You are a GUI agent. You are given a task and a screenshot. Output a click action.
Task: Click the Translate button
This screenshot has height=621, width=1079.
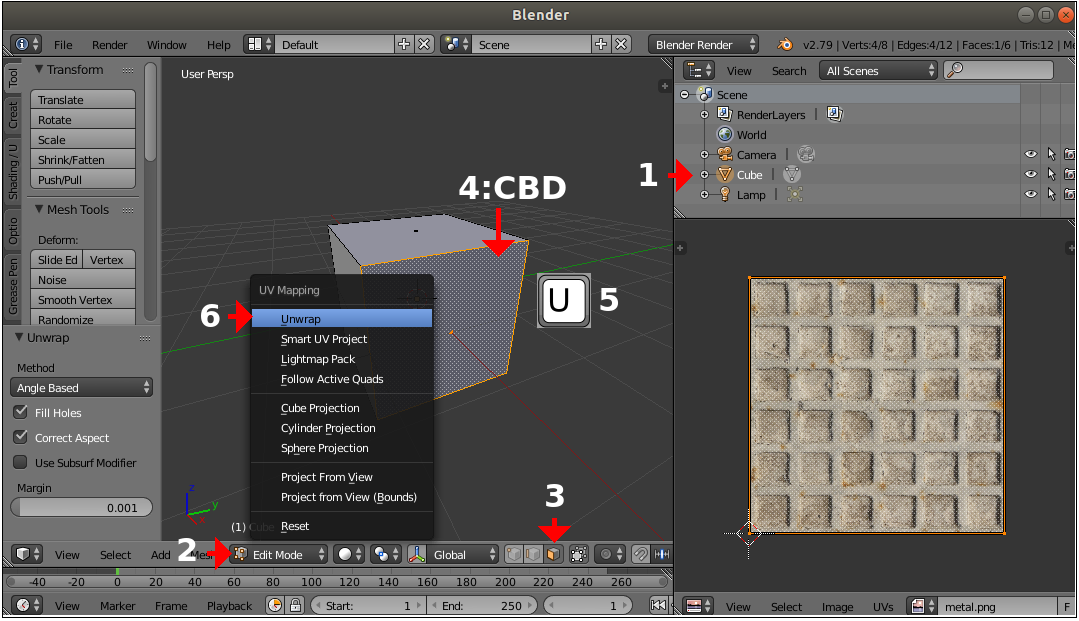coord(83,99)
